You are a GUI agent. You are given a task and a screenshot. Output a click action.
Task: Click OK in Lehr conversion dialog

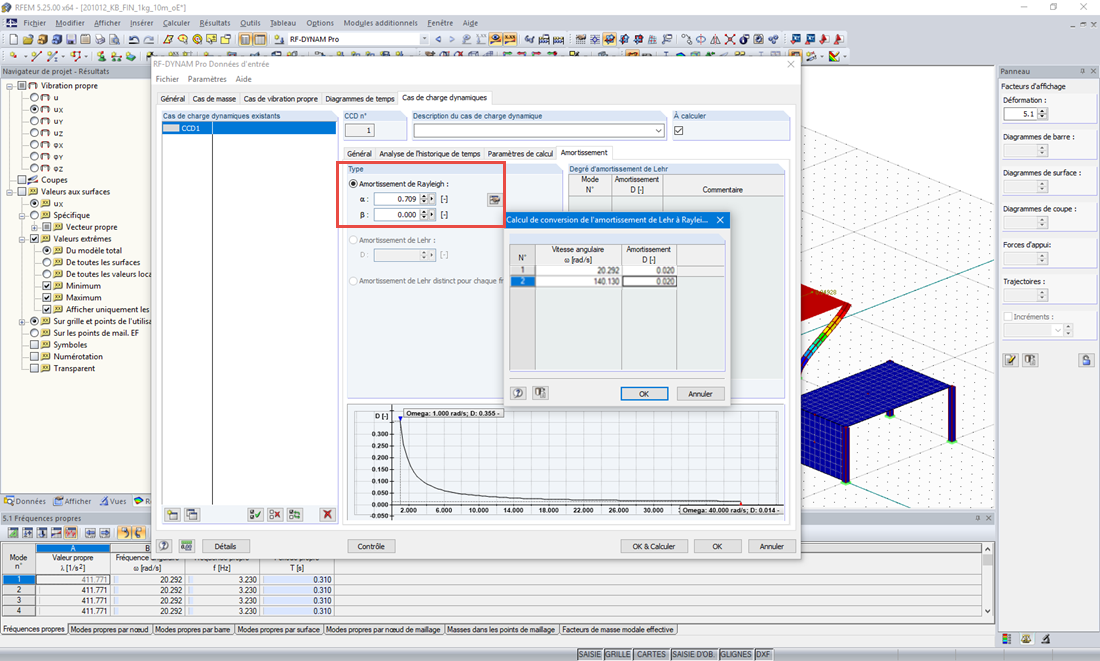(644, 394)
